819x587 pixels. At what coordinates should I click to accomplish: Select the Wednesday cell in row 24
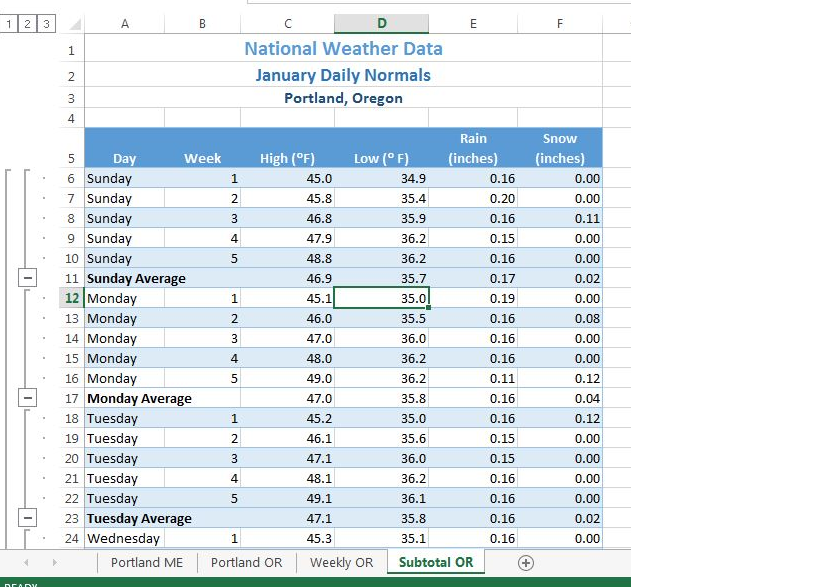pyautogui.click(x=124, y=538)
